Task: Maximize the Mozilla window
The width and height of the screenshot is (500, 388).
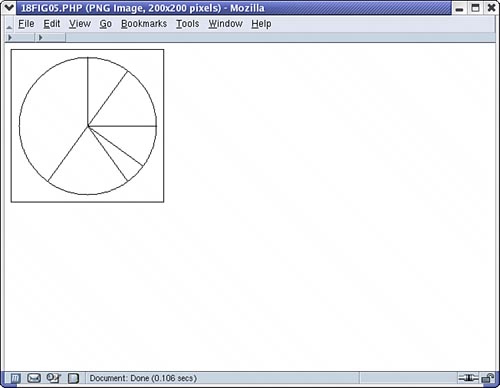Action: [x=475, y=8]
